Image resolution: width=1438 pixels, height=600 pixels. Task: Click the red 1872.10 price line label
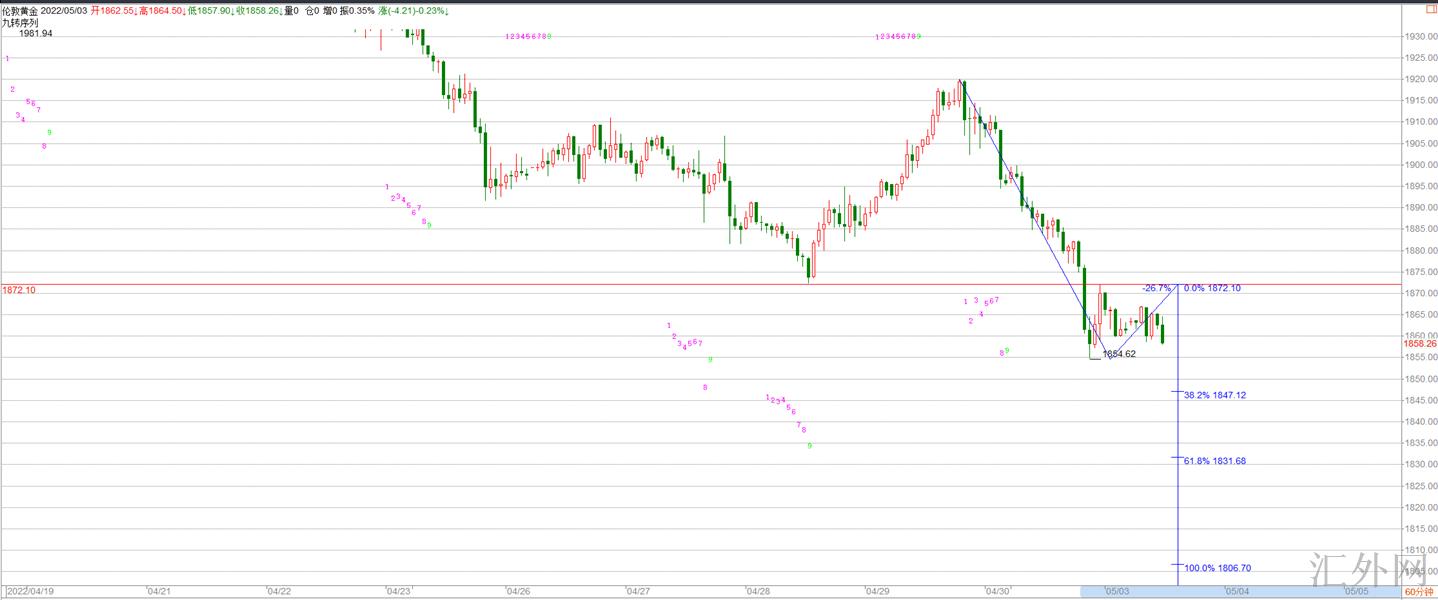(x=19, y=290)
